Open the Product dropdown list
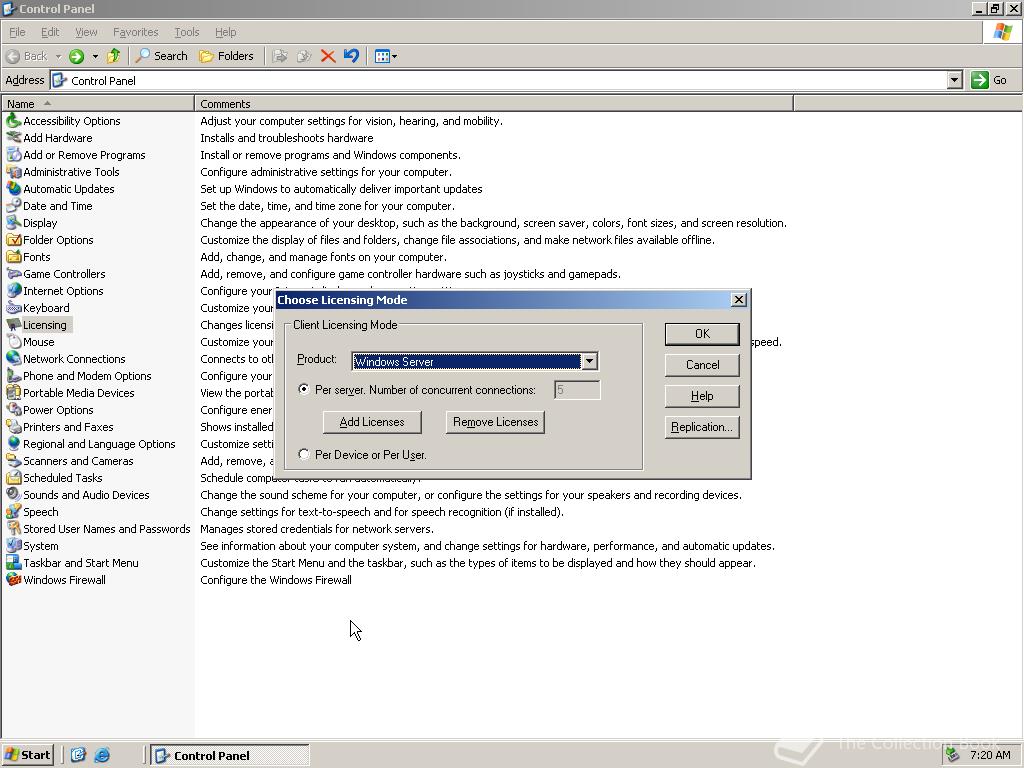This screenshot has height=768, width=1024. point(589,361)
